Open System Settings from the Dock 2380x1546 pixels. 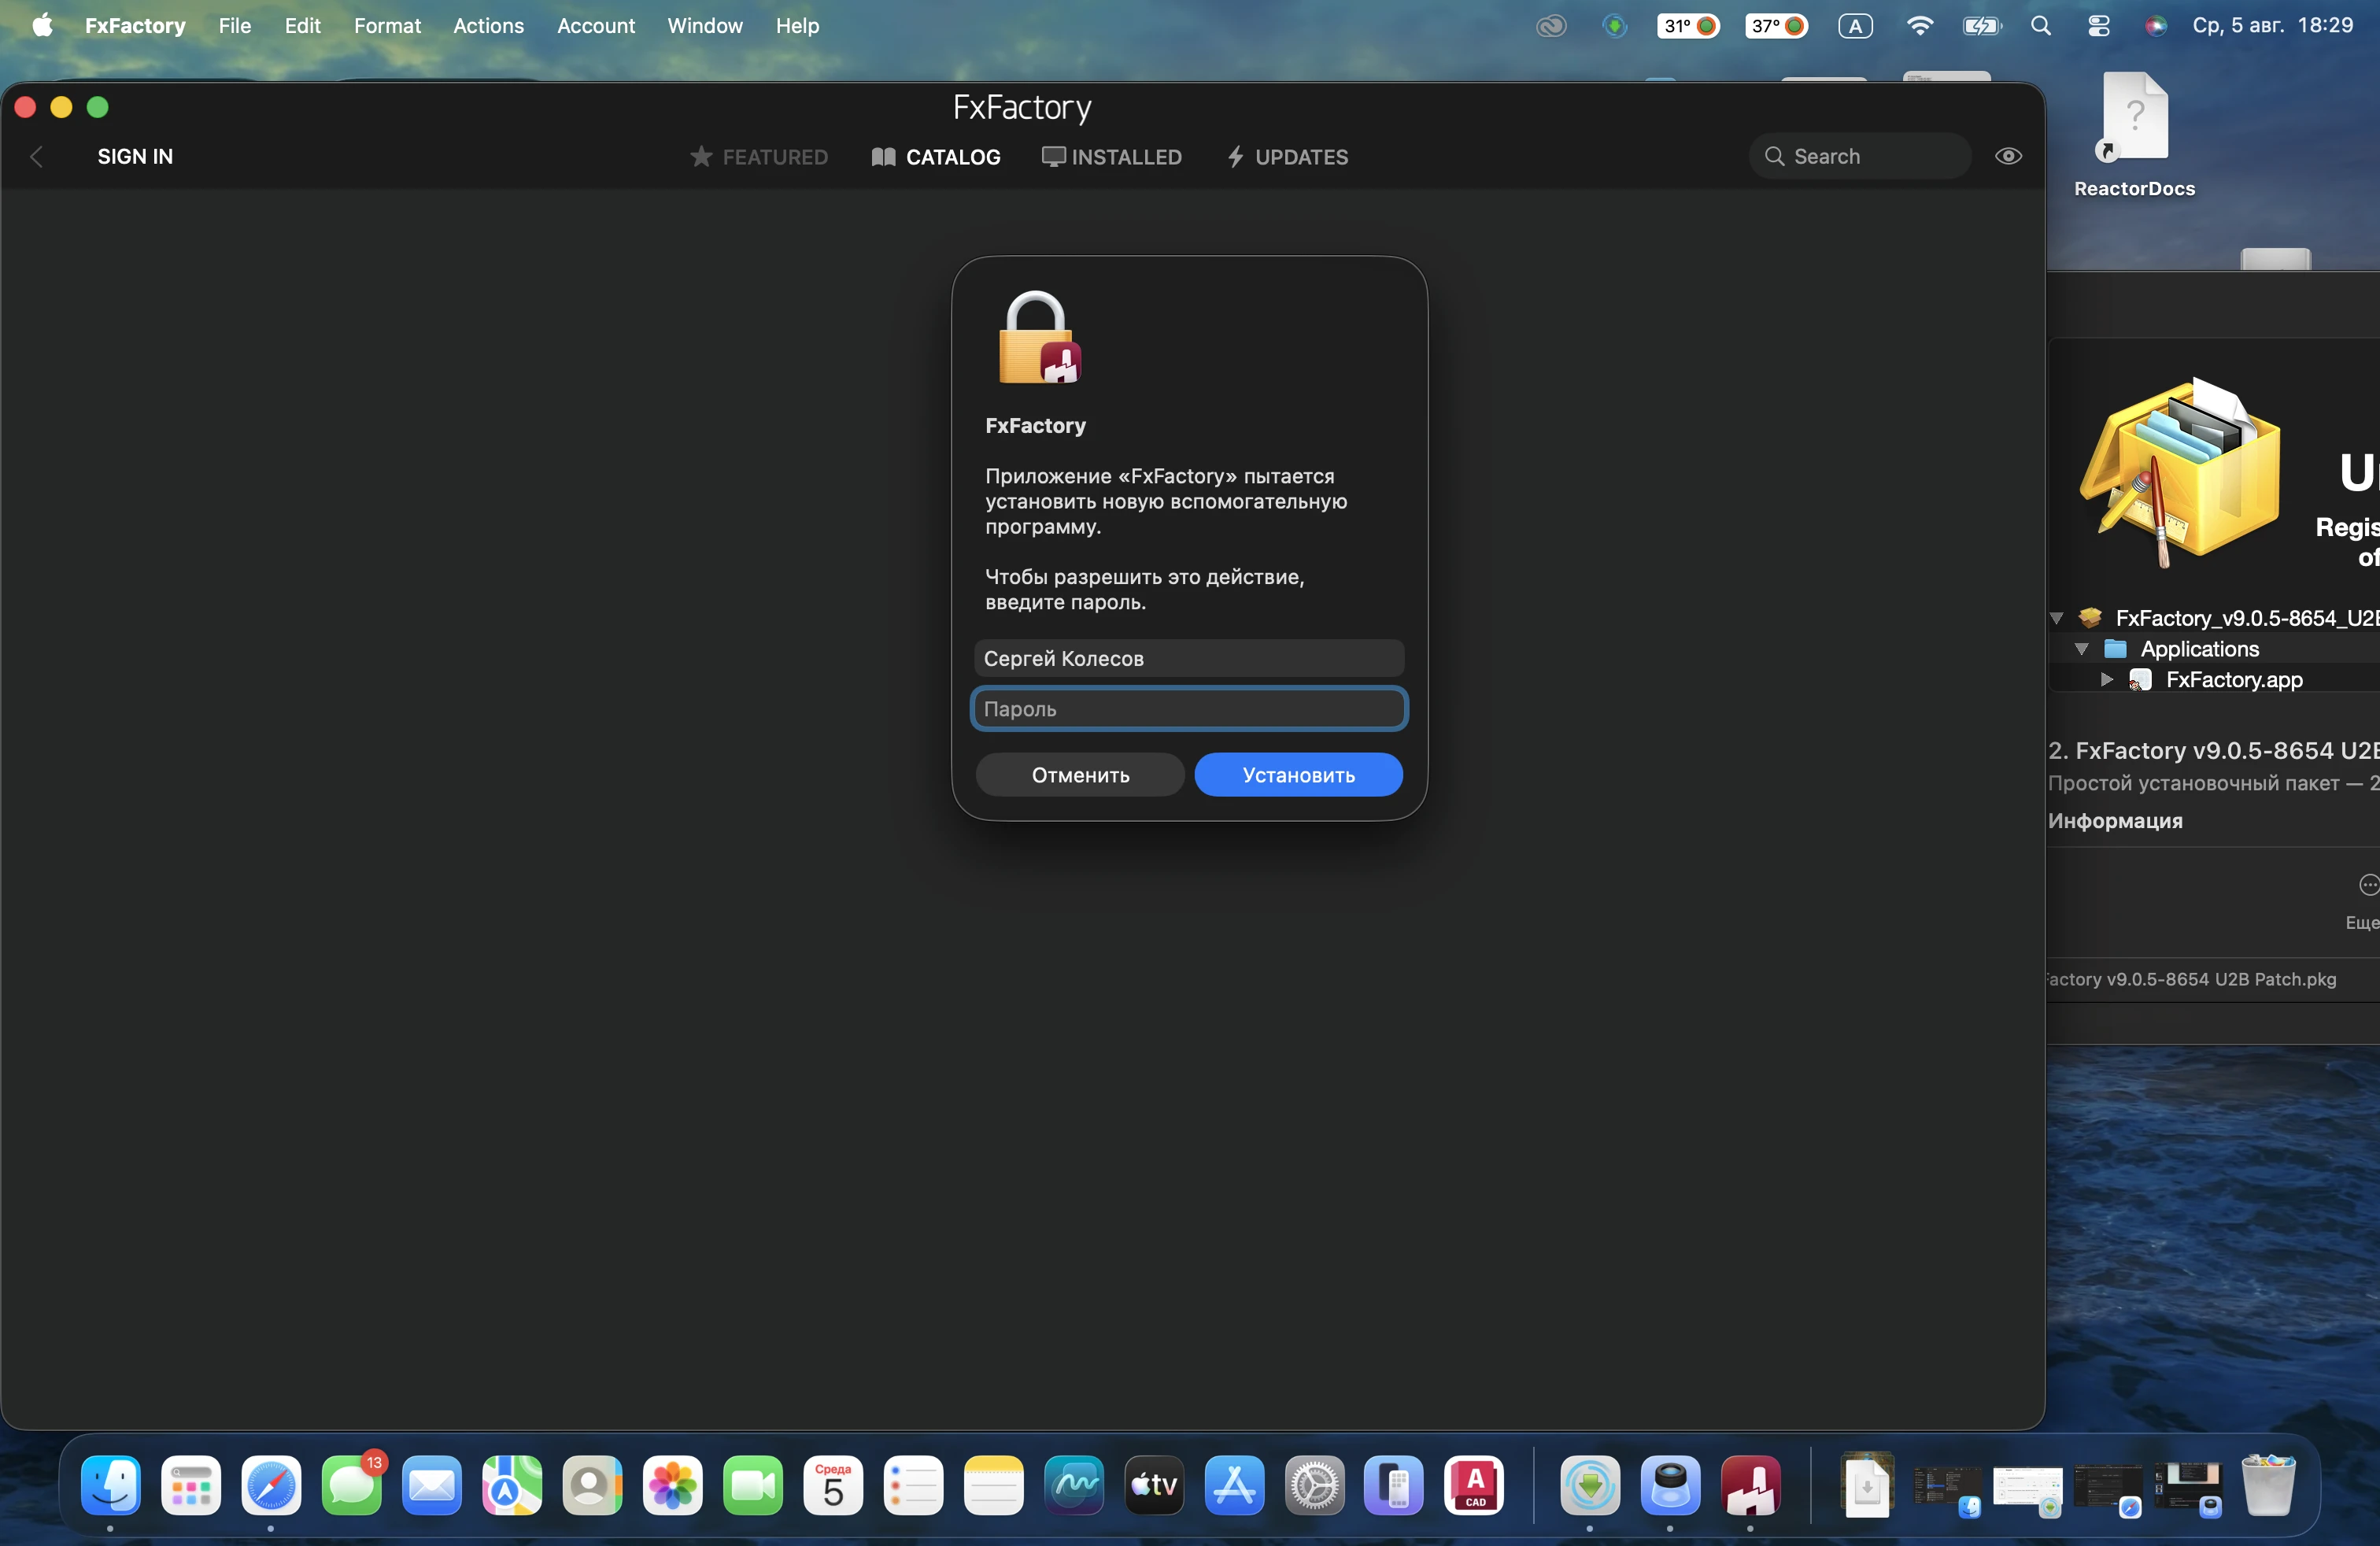(1315, 1485)
